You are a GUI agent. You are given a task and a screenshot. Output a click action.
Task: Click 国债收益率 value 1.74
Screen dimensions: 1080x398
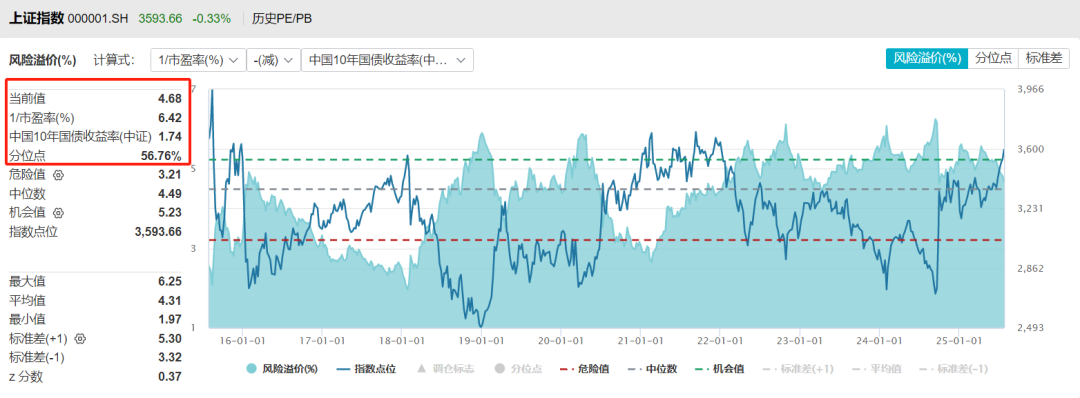(169, 137)
